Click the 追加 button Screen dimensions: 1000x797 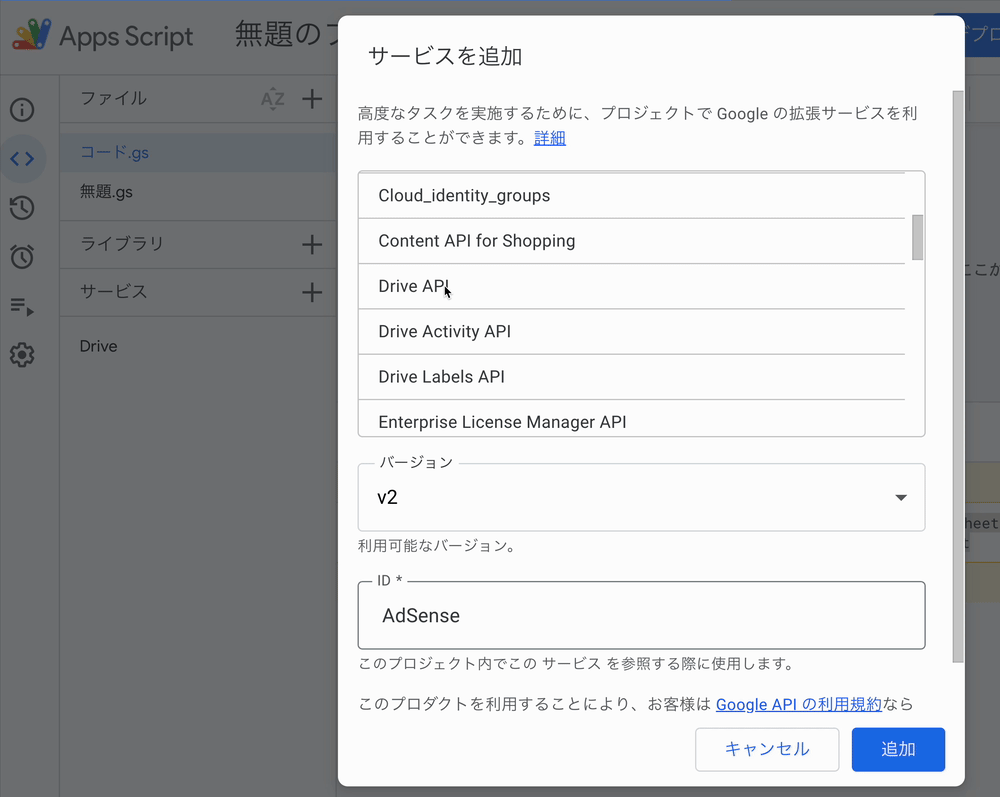click(x=898, y=749)
